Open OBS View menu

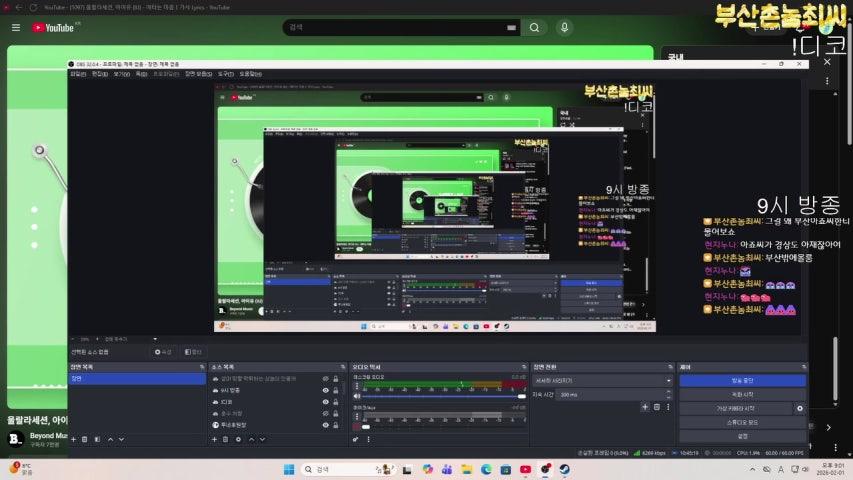tap(121, 74)
